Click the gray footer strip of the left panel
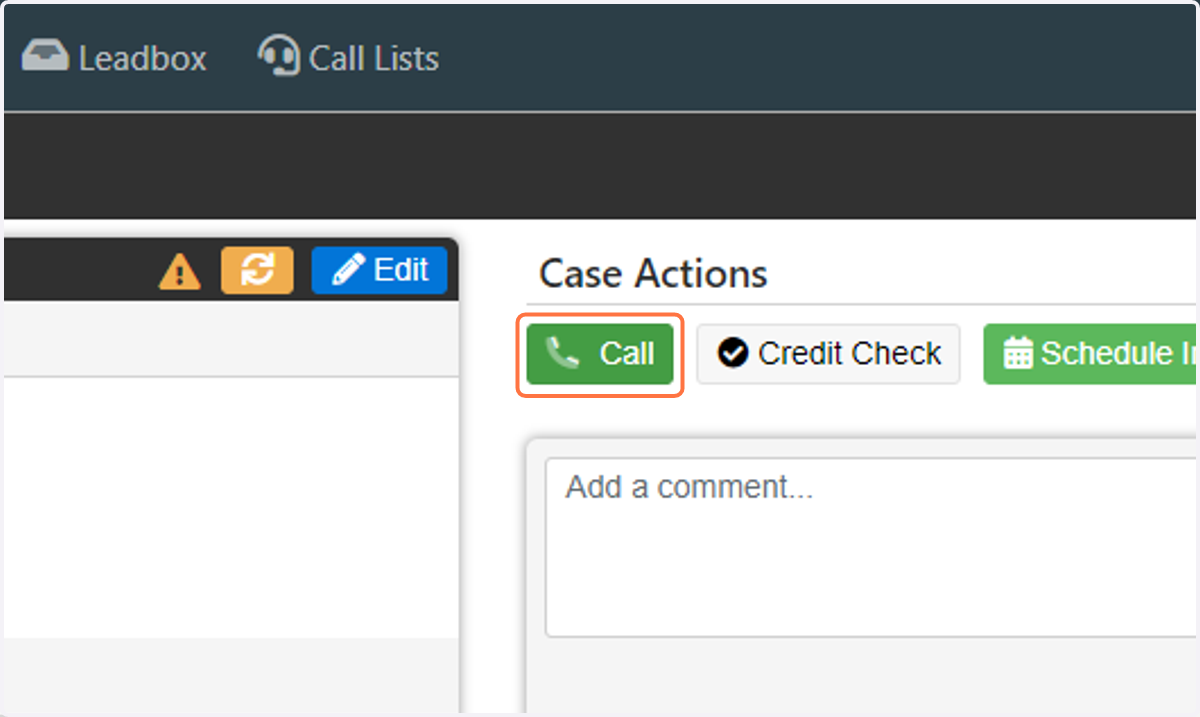 click(230, 675)
